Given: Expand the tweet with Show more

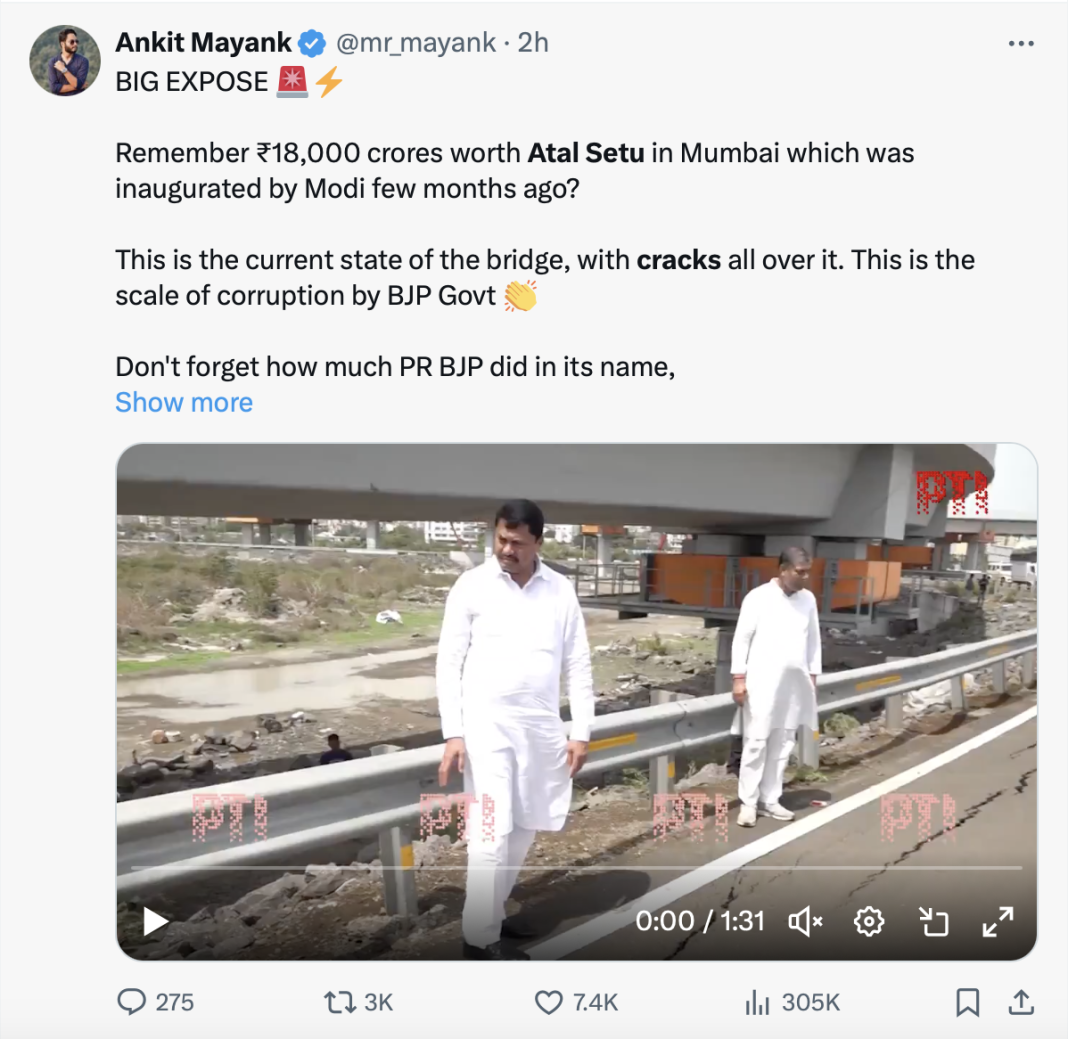Looking at the screenshot, I should coord(184,402).
